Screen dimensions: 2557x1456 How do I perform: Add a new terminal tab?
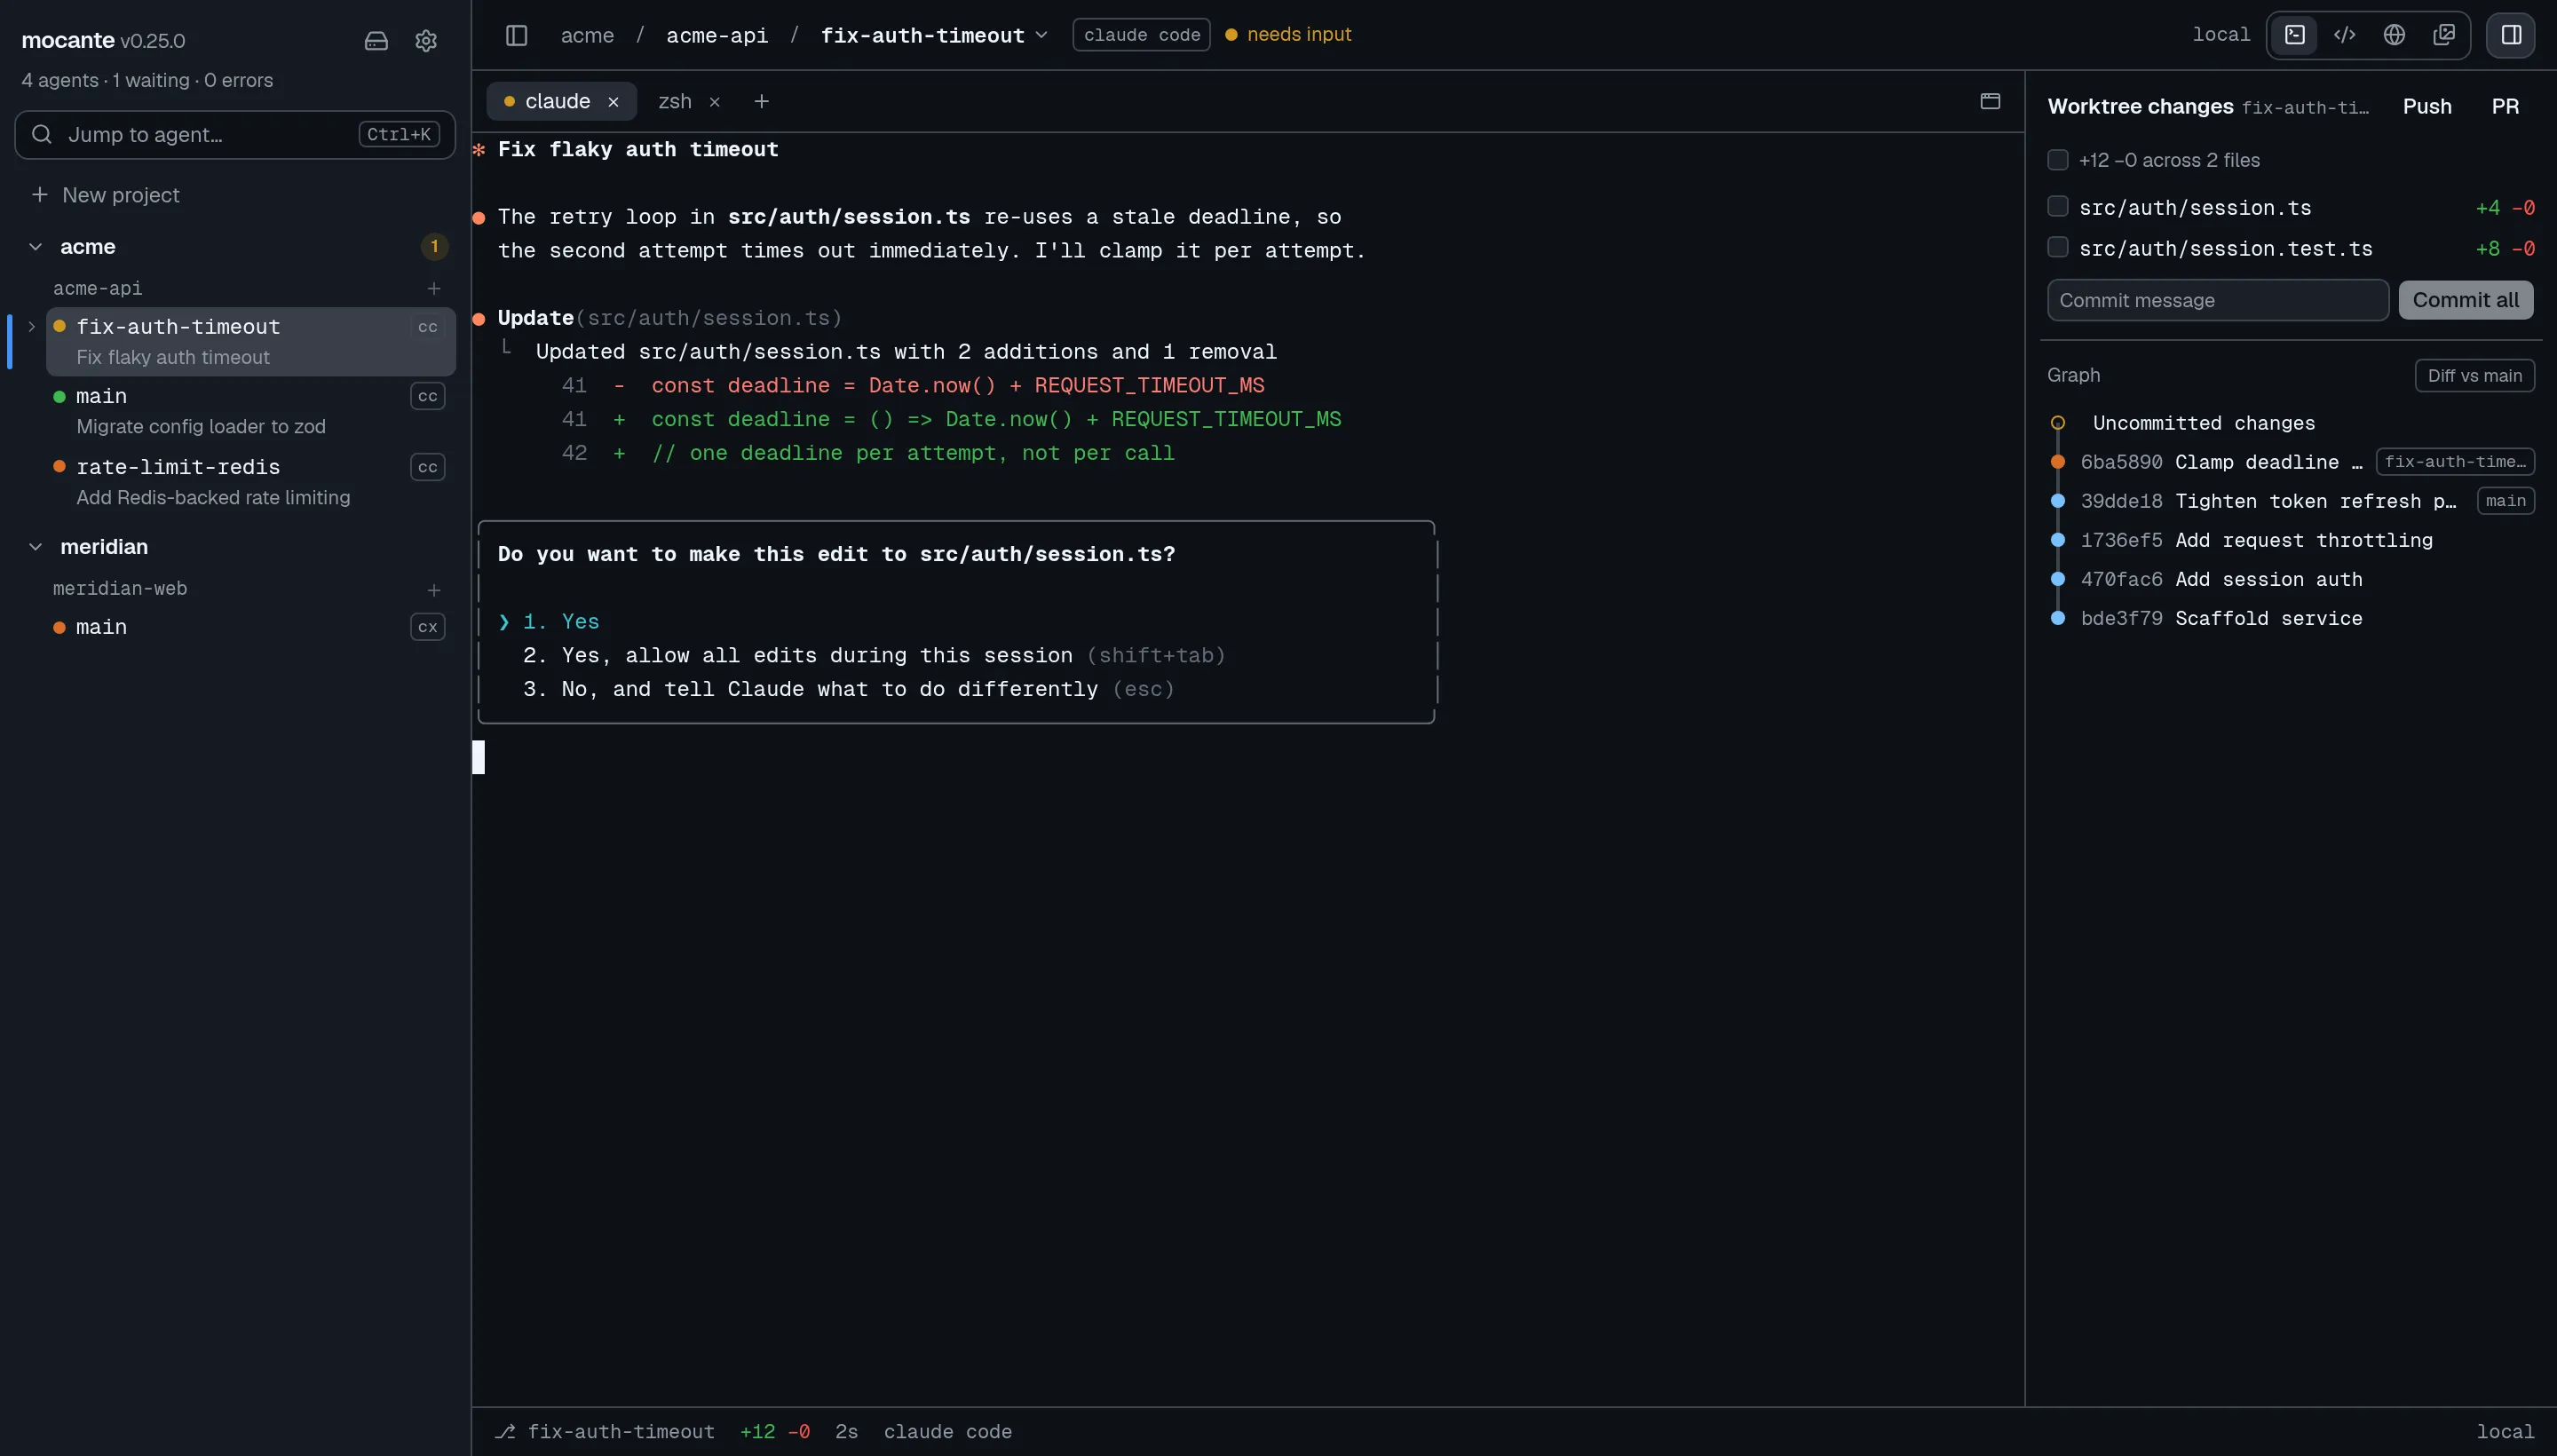[762, 101]
